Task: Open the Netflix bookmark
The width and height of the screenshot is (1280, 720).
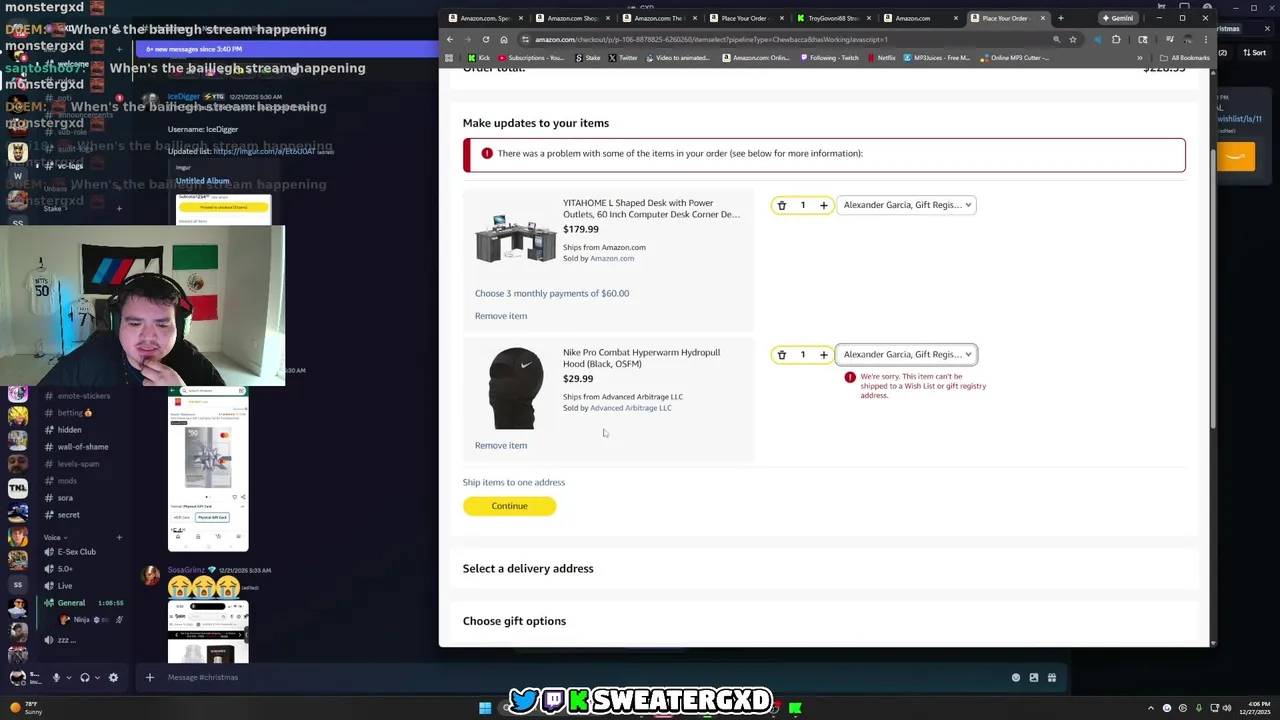Action: coord(881,58)
